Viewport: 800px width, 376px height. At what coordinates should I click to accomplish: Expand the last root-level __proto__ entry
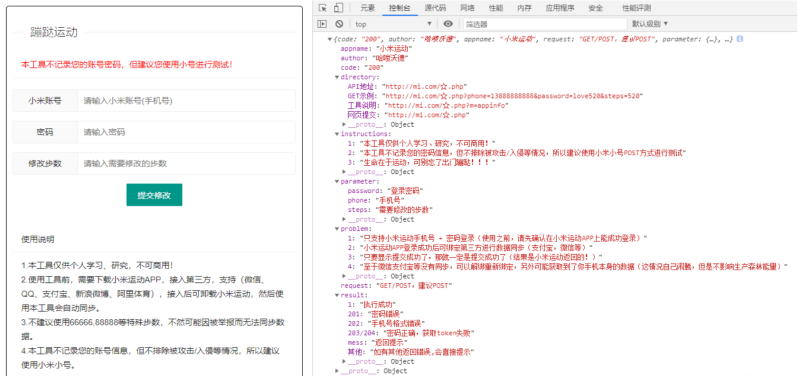337,371
